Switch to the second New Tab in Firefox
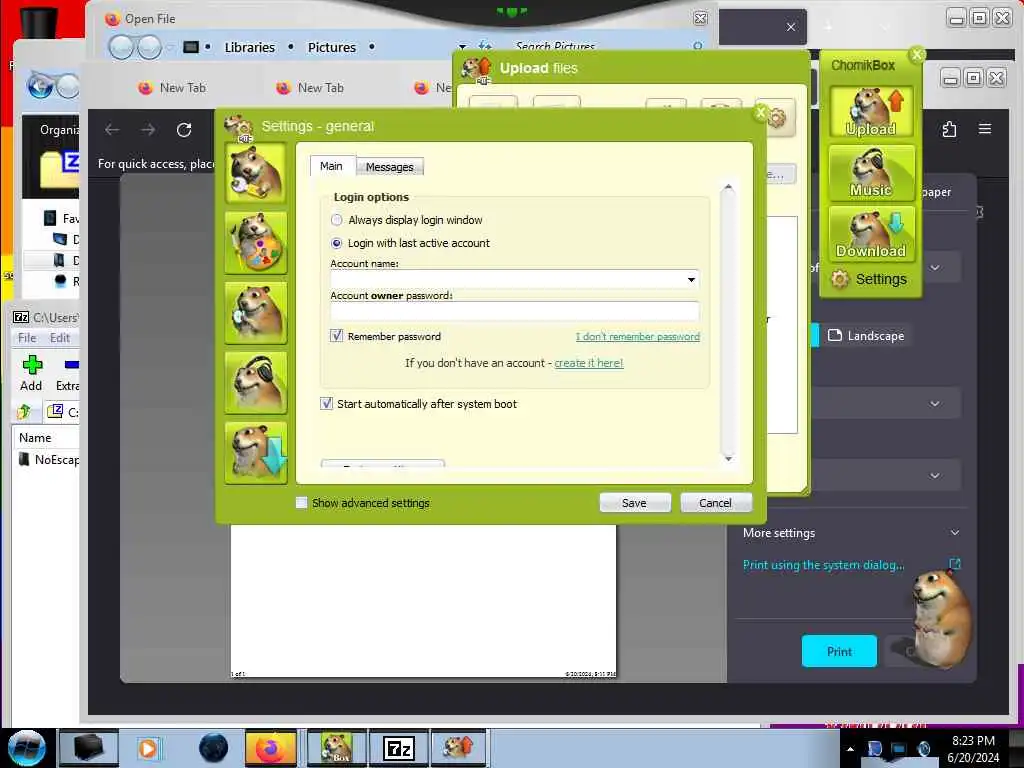 coord(310,88)
